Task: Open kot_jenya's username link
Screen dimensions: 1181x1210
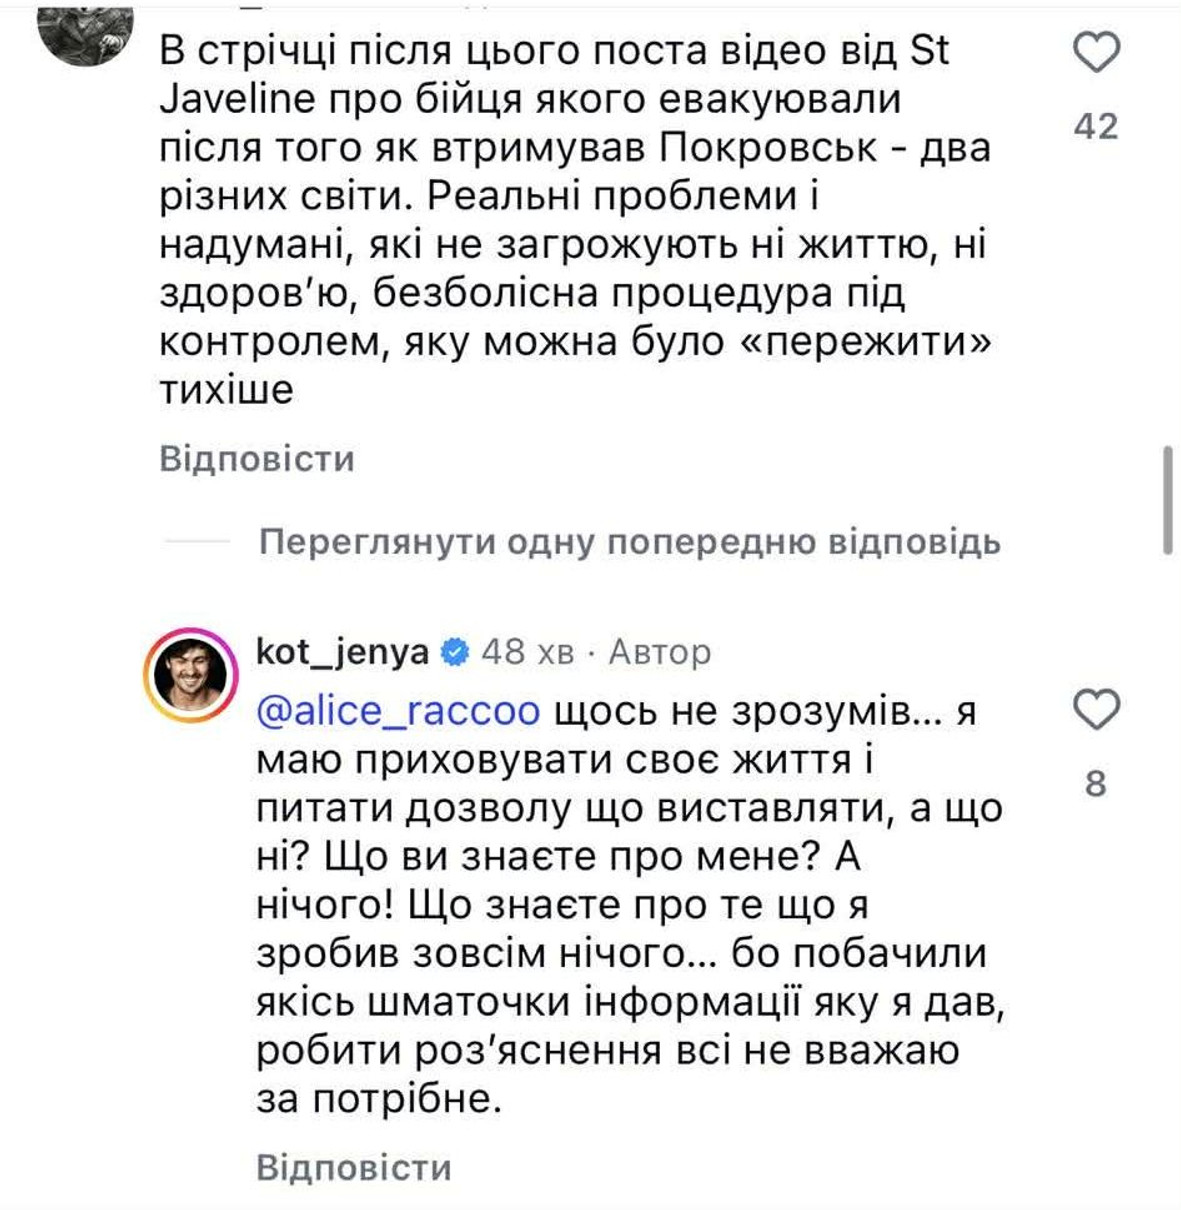Action: [x=344, y=651]
